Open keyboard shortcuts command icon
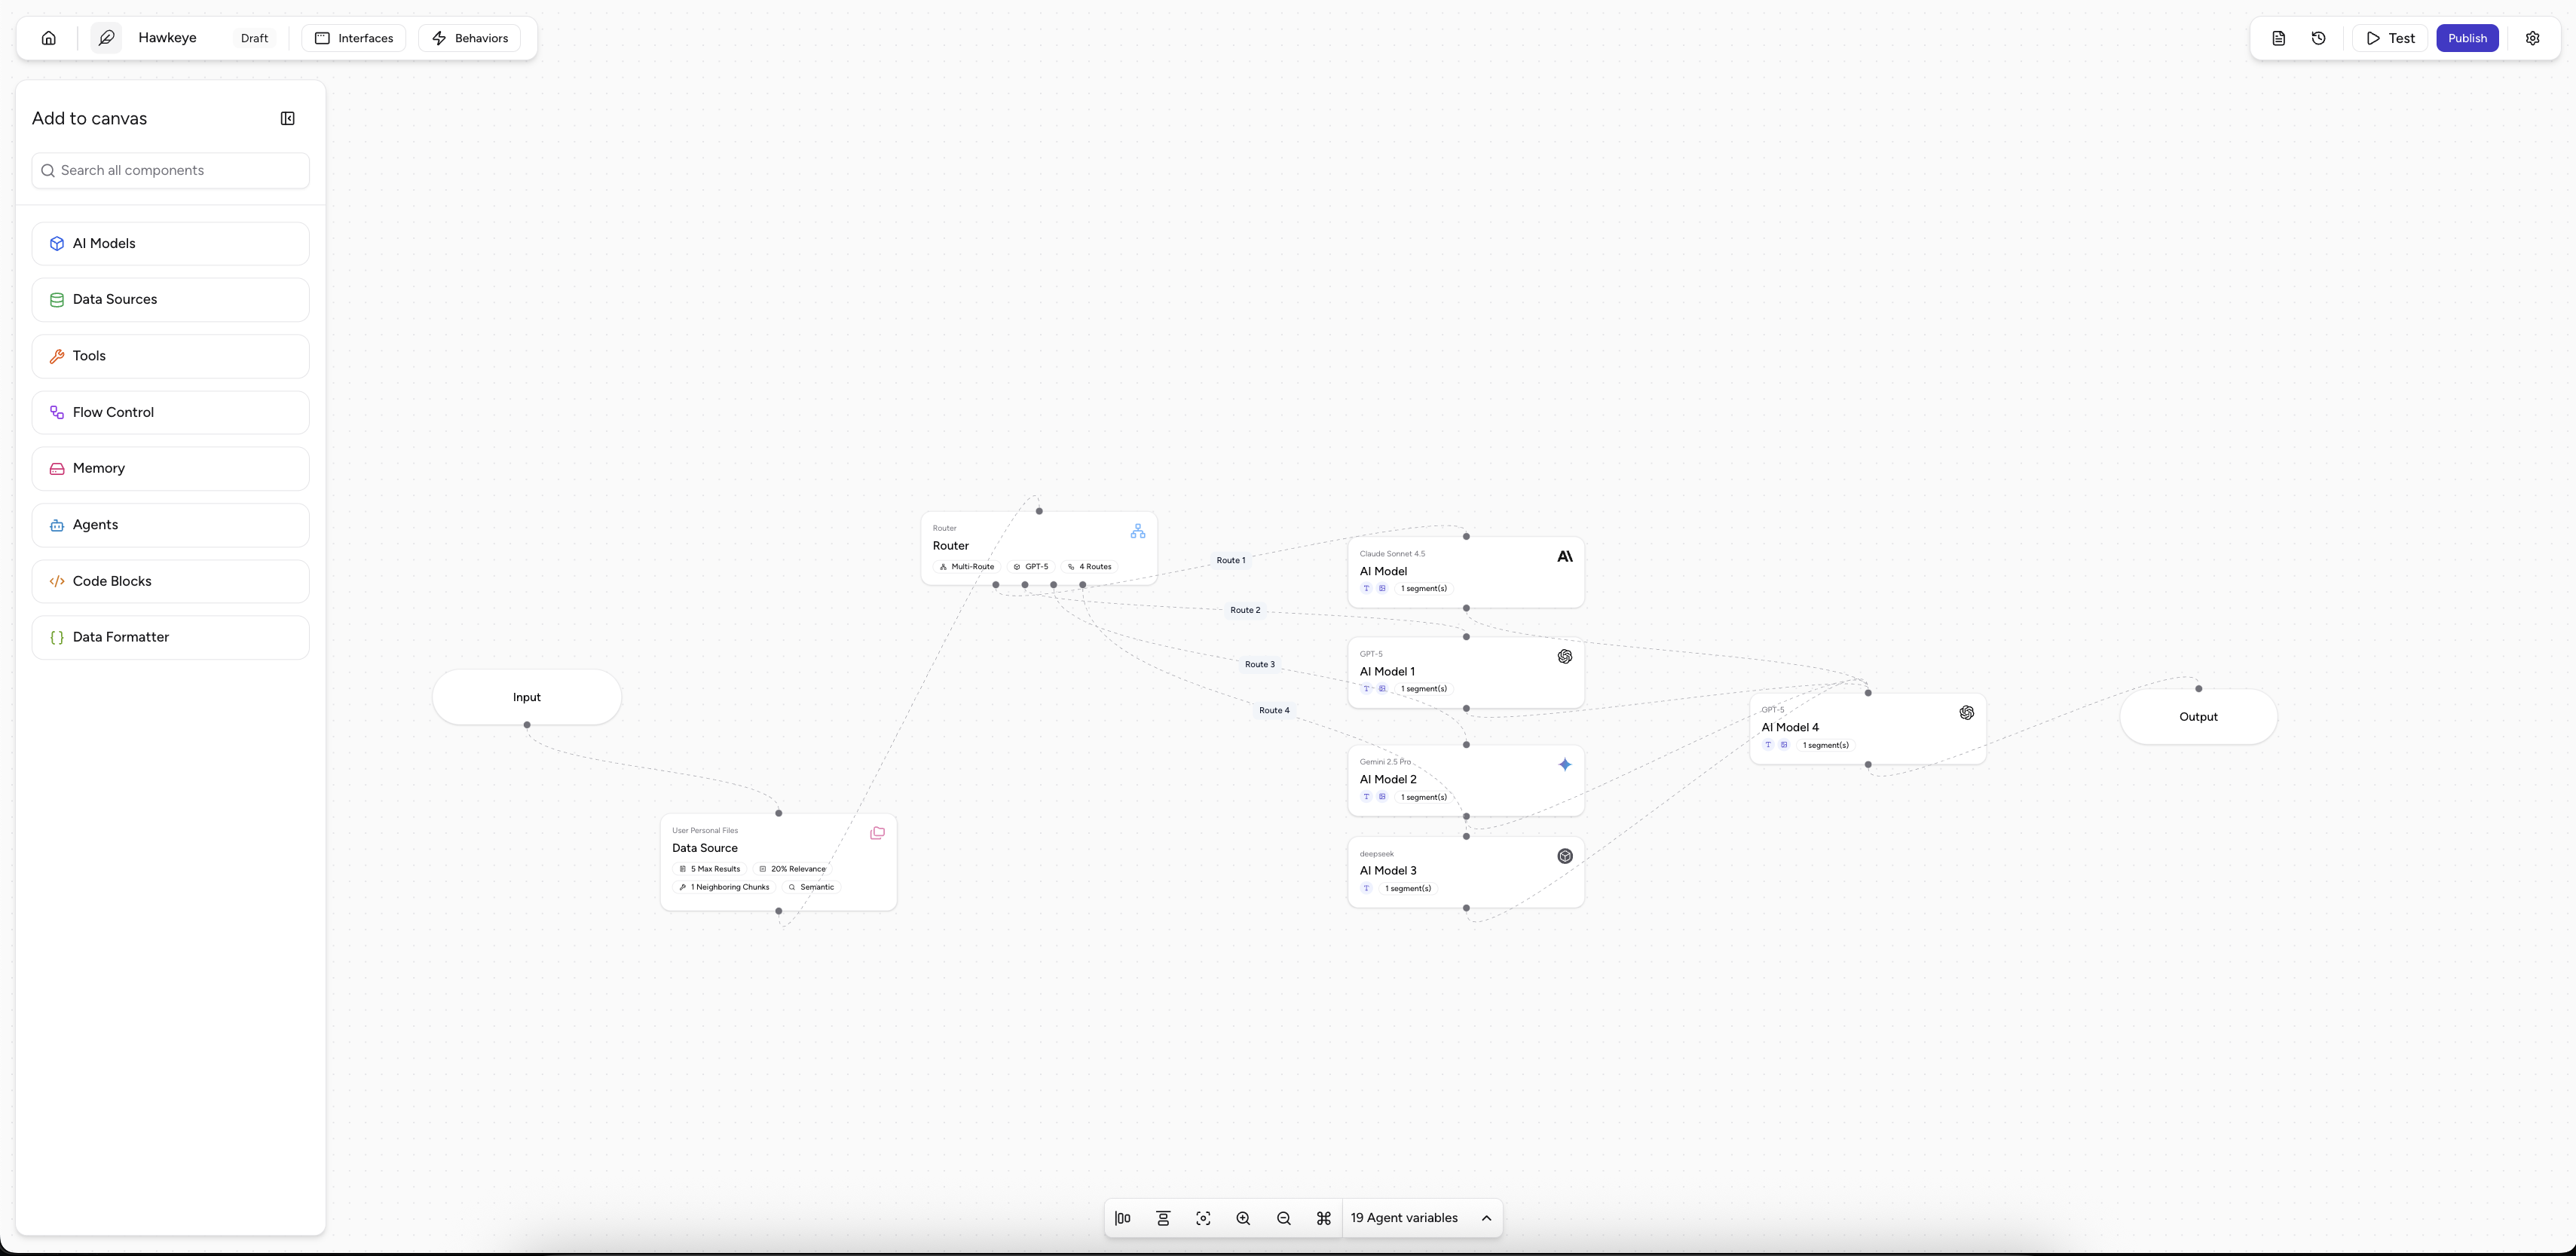This screenshot has width=2576, height=1256. [x=1323, y=1218]
